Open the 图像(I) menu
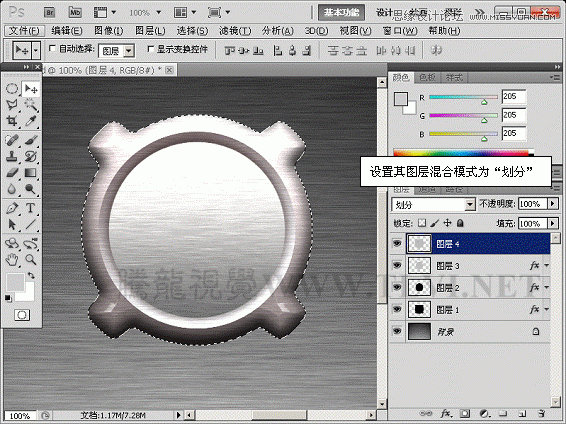 pos(108,31)
